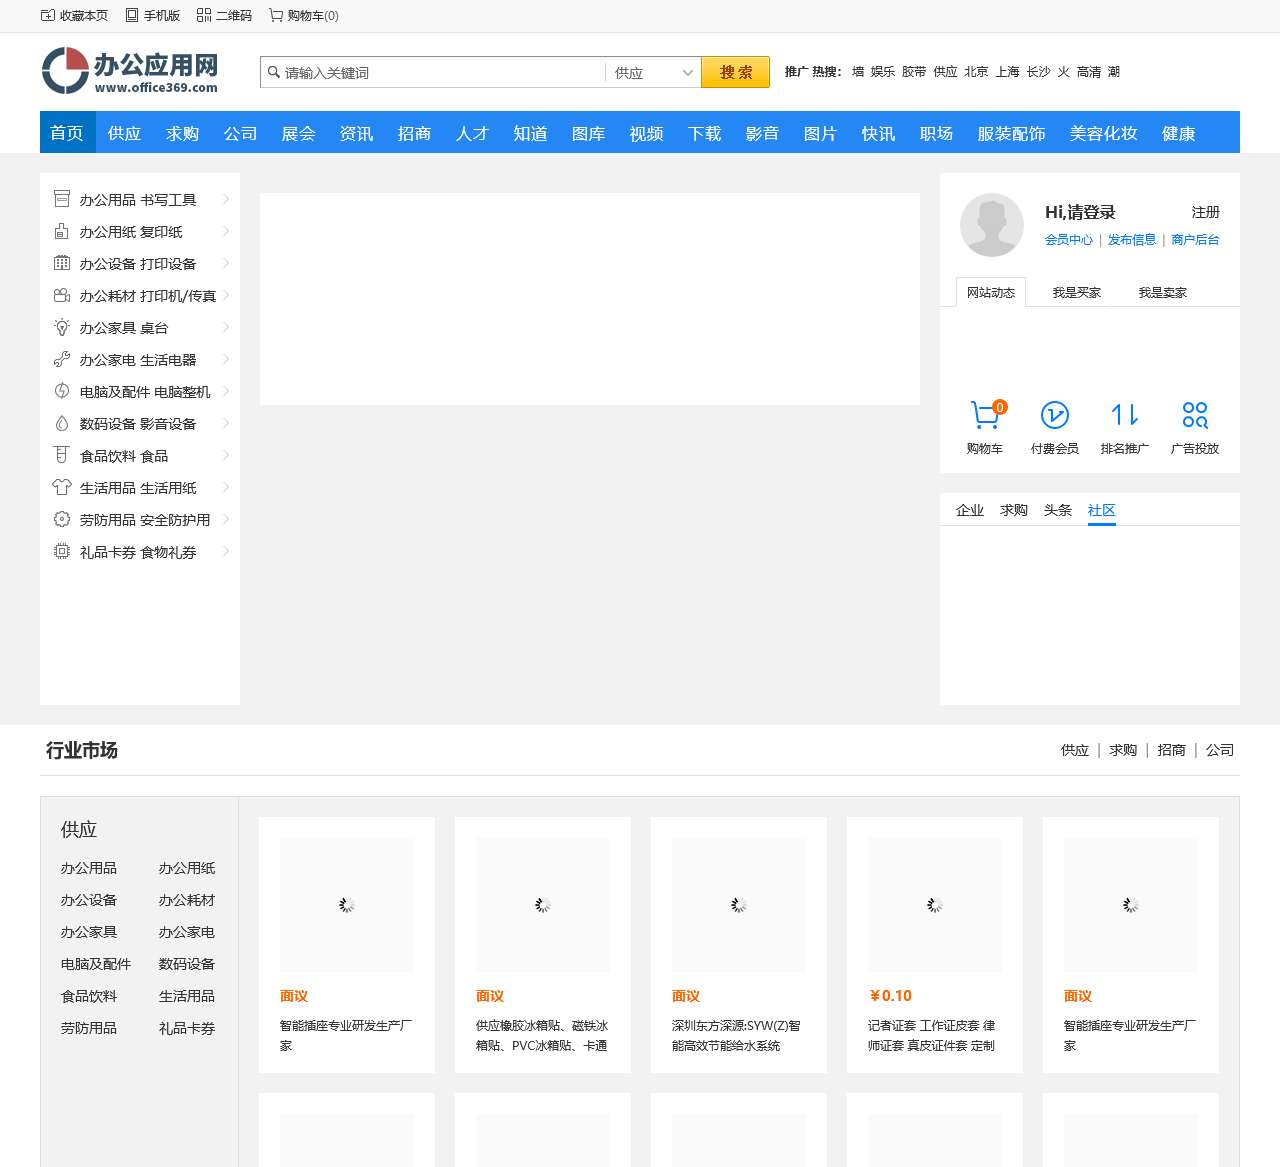The height and width of the screenshot is (1167, 1280).
Task: Click the 办公用品 书写工具 category icon
Action: point(62,199)
